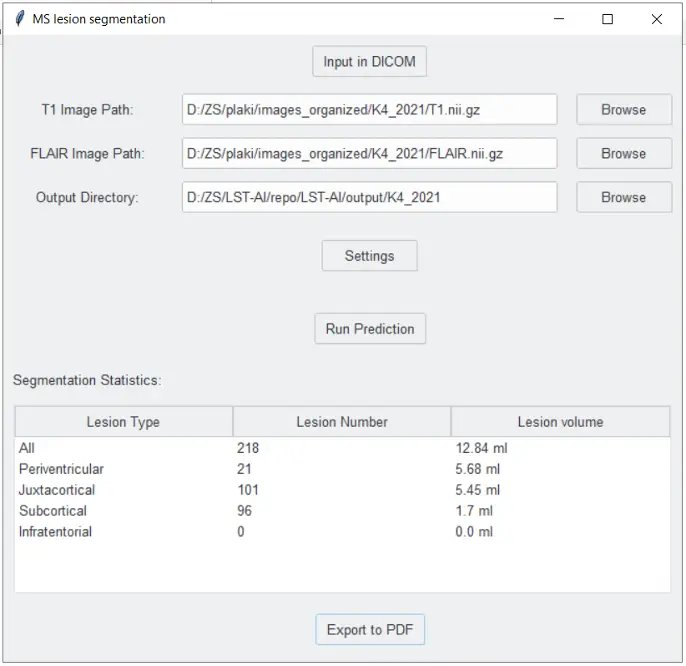
Task: Sort by Lesion Number column header
Action: point(342,422)
